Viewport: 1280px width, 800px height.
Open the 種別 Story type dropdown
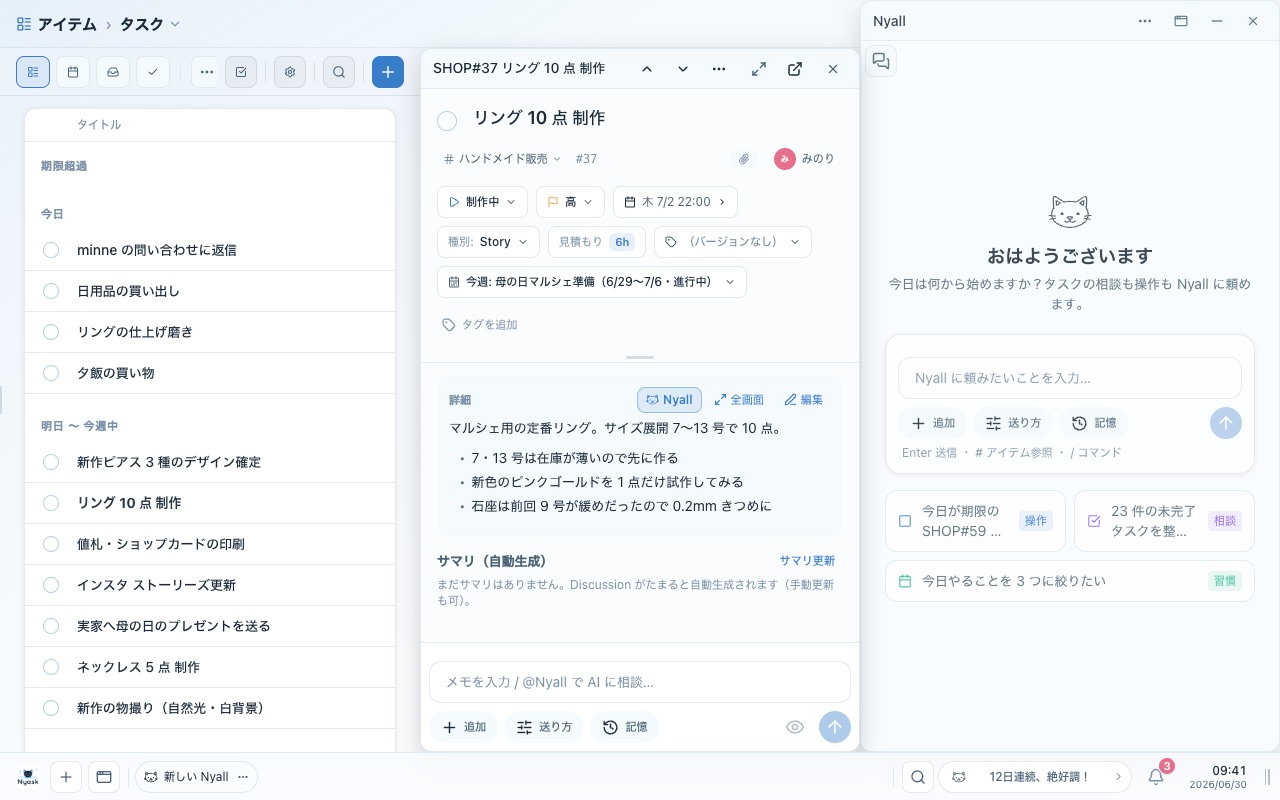click(x=488, y=242)
